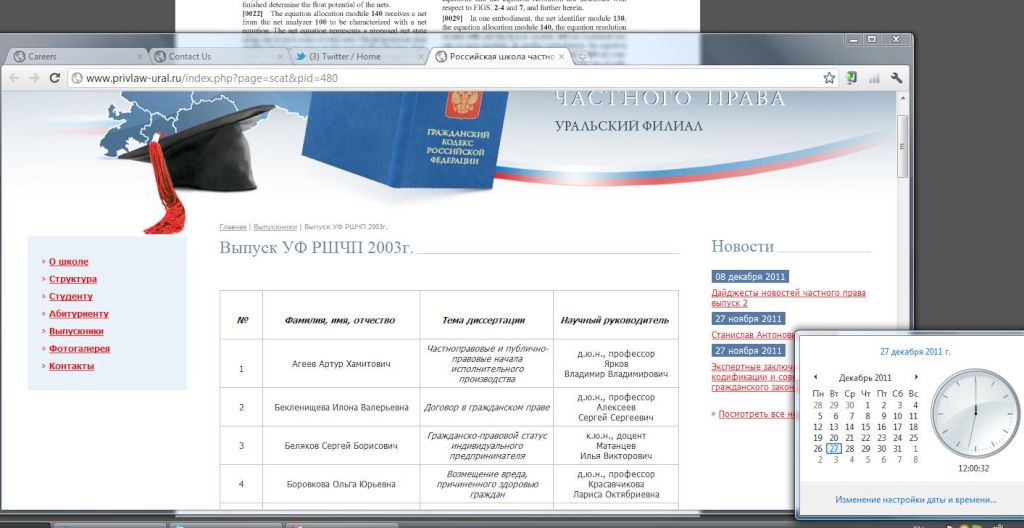
Task: Click the browser Forward arrow
Action: pos(34,78)
